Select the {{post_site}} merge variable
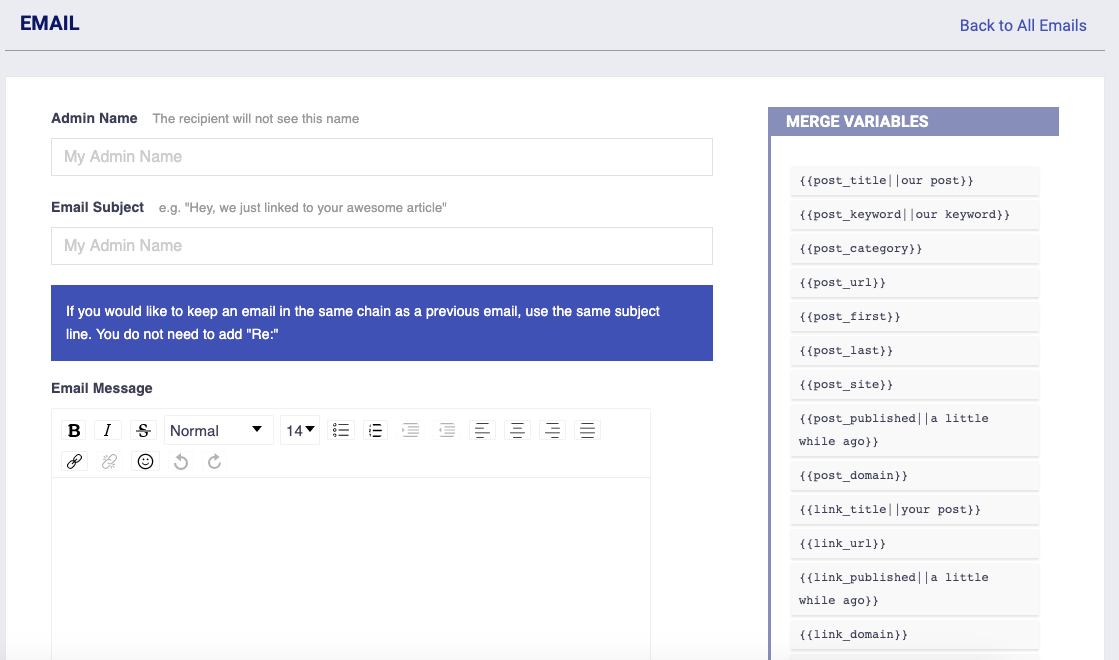Viewport: 1119px width, 660px height. [914, 385]
